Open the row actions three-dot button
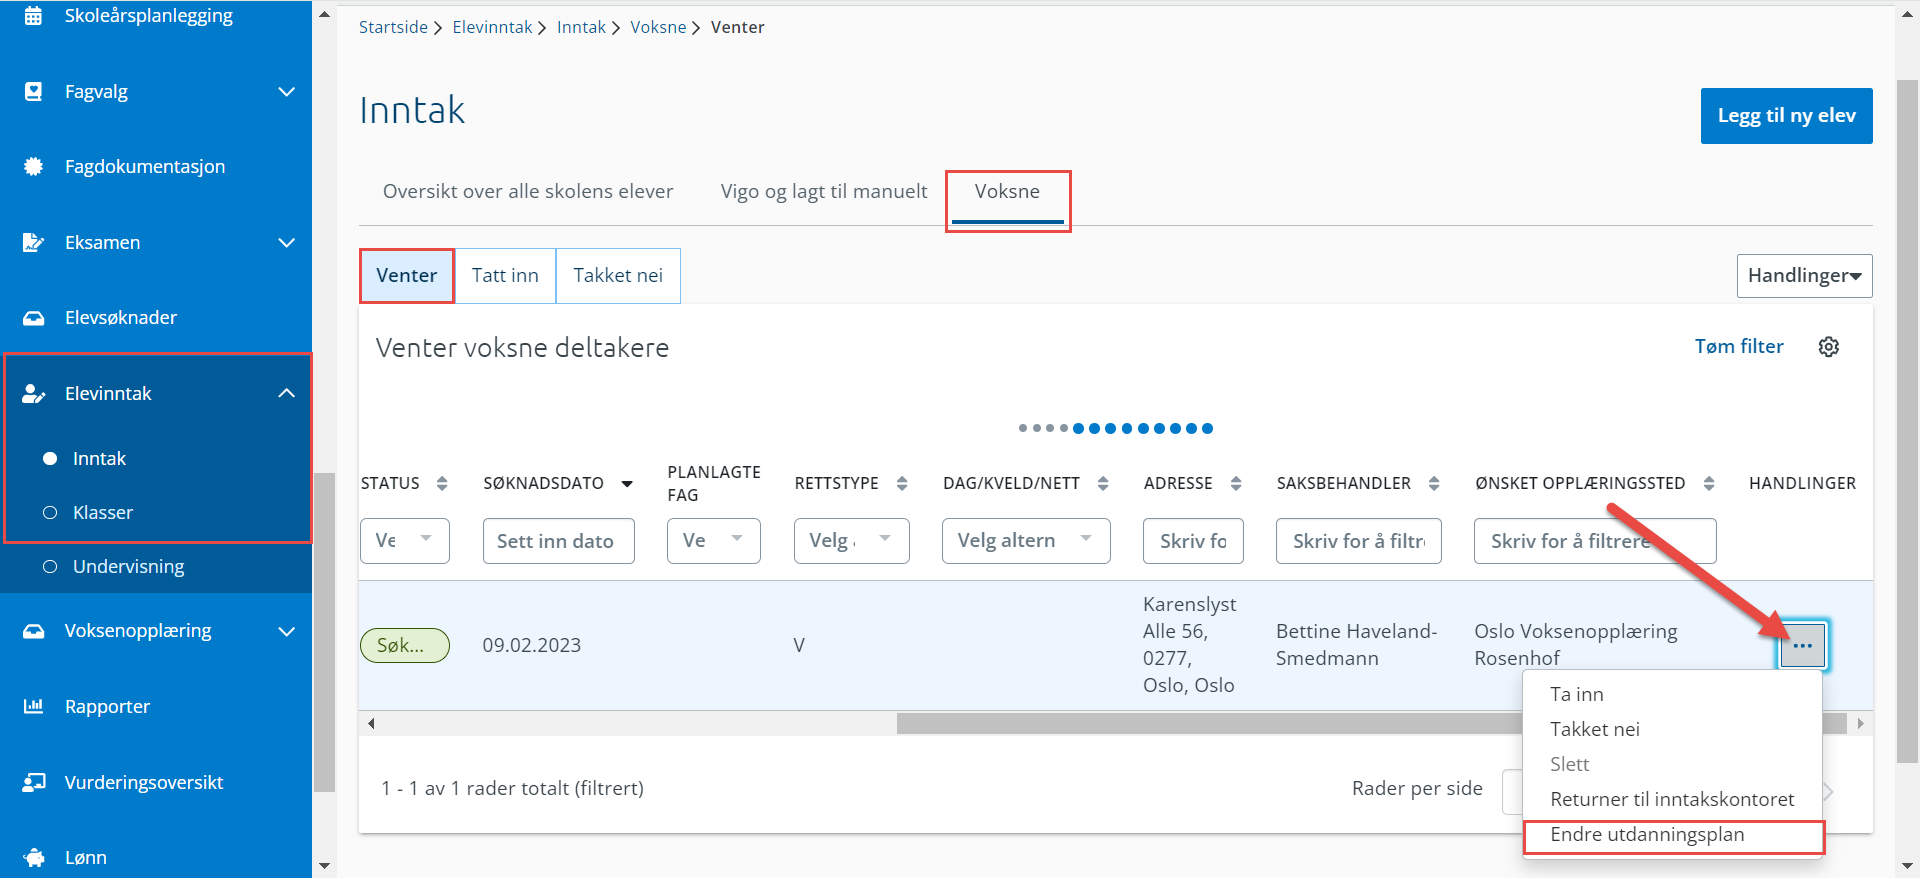Image resolution: width=1920 pixels, height=878 pixels. tap(1803, 646)
